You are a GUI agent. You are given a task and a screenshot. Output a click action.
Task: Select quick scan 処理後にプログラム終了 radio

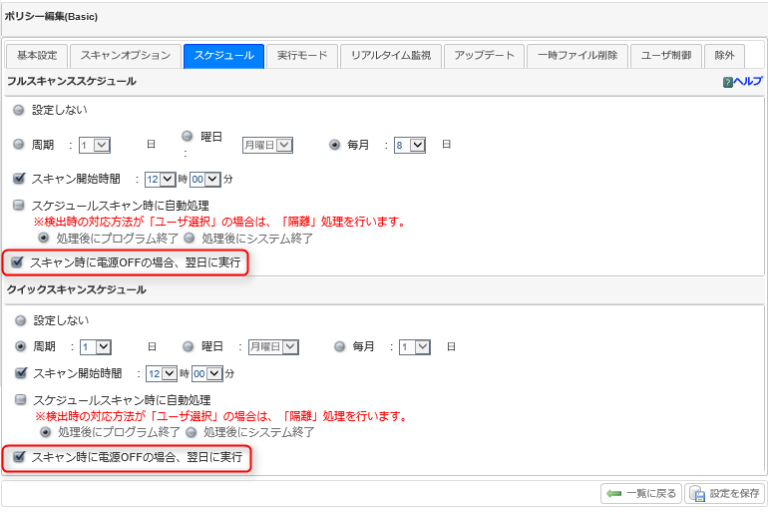(46, 432)
